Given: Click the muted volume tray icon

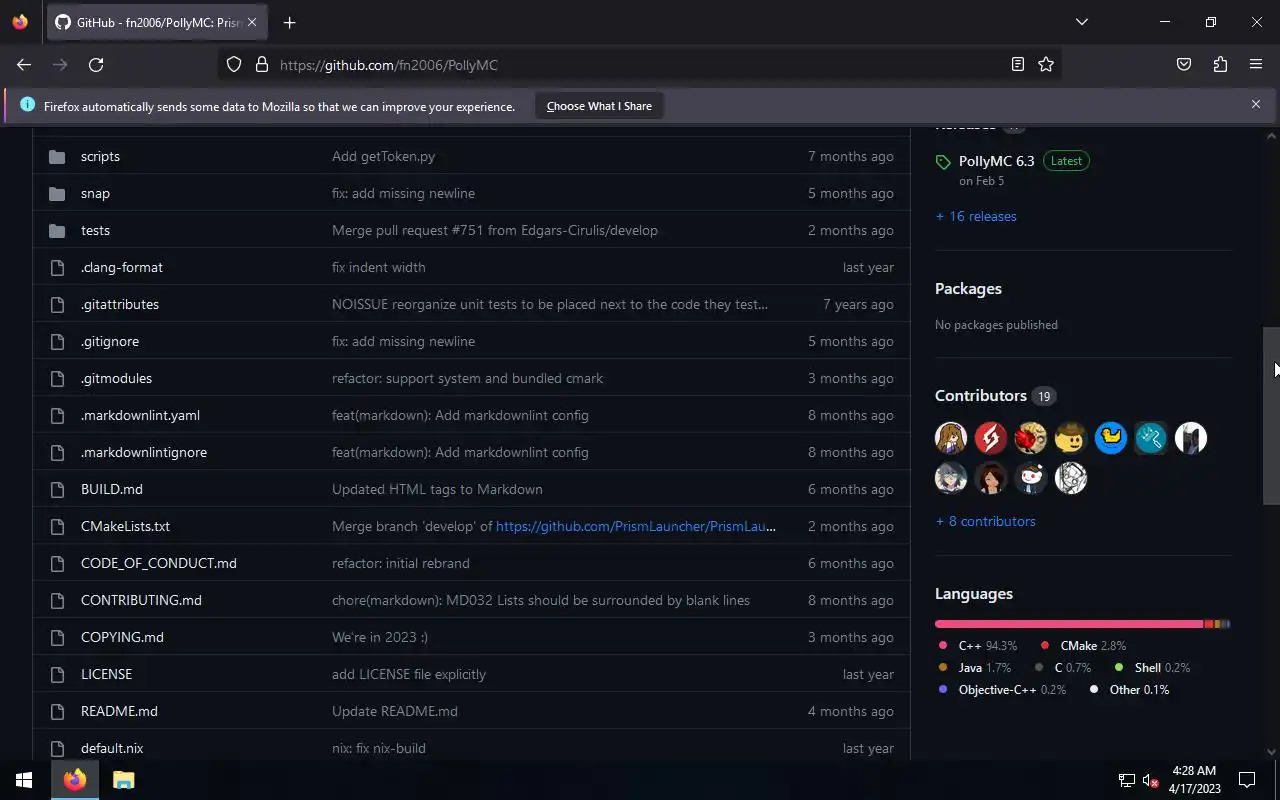Looking at the screenshot, I should [1150, 780].
